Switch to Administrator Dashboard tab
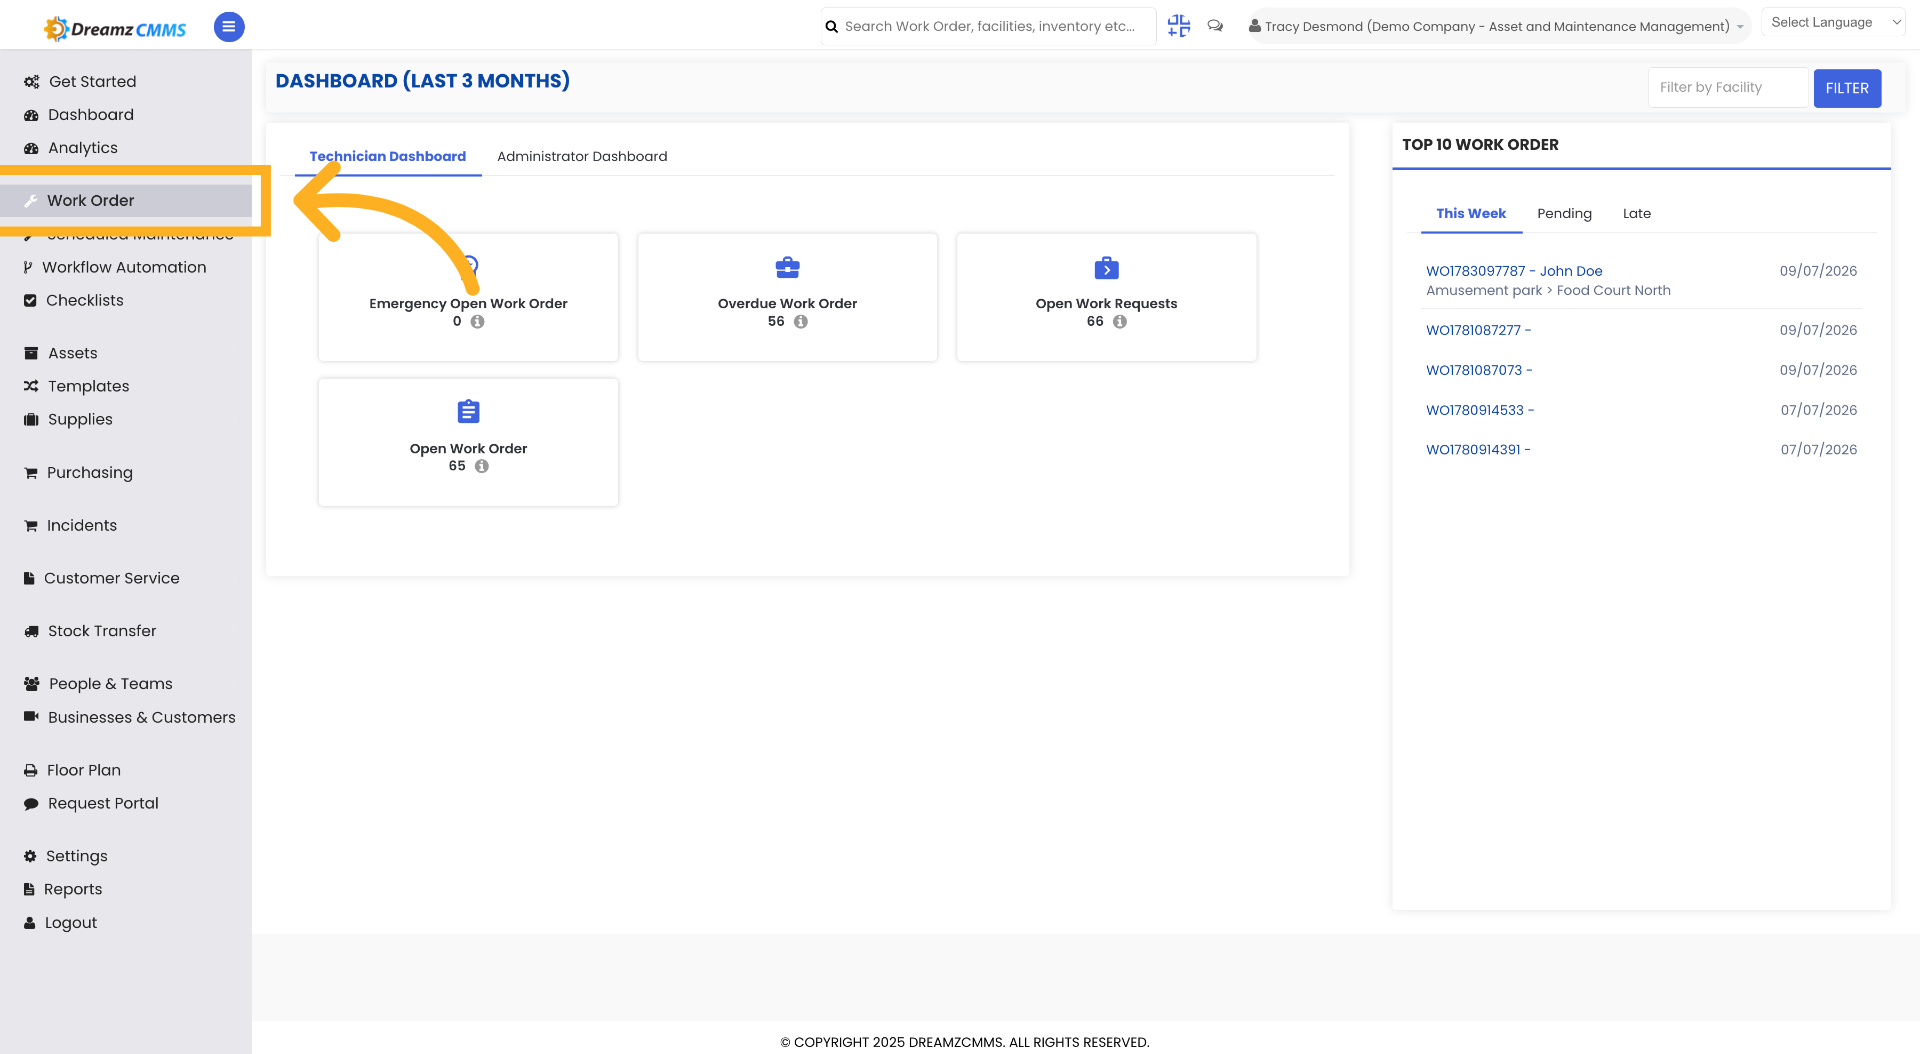Image resolution: width=1920 pixels, height=1054 pixels. click(x=582, y=156)
